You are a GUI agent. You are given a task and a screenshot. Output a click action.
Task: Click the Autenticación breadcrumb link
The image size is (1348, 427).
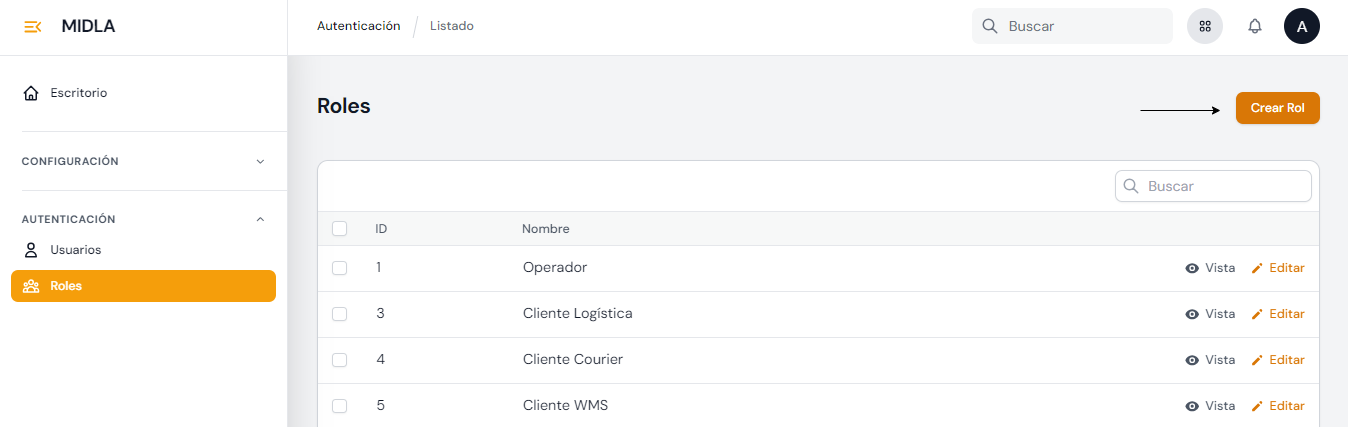point(358,26)
